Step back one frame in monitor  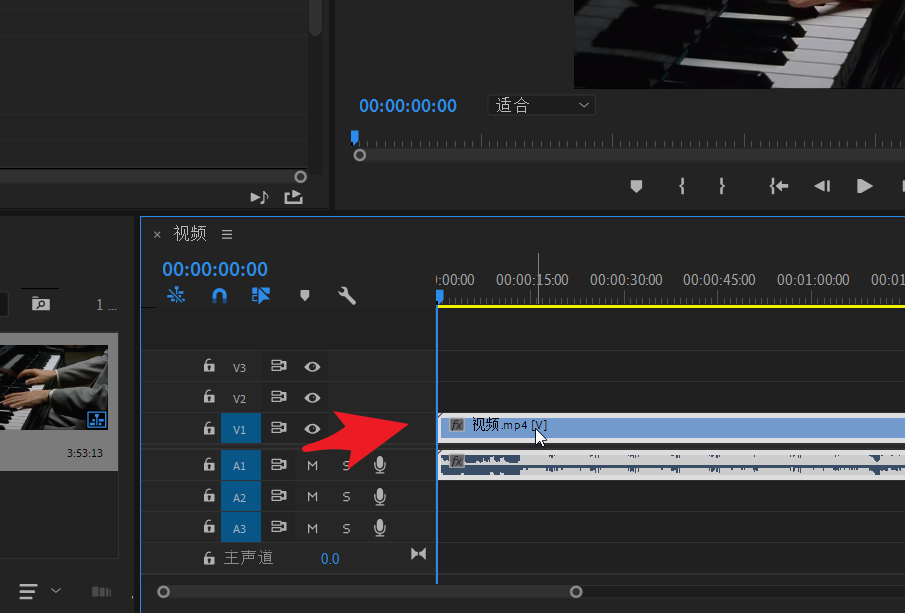[822, 186]
